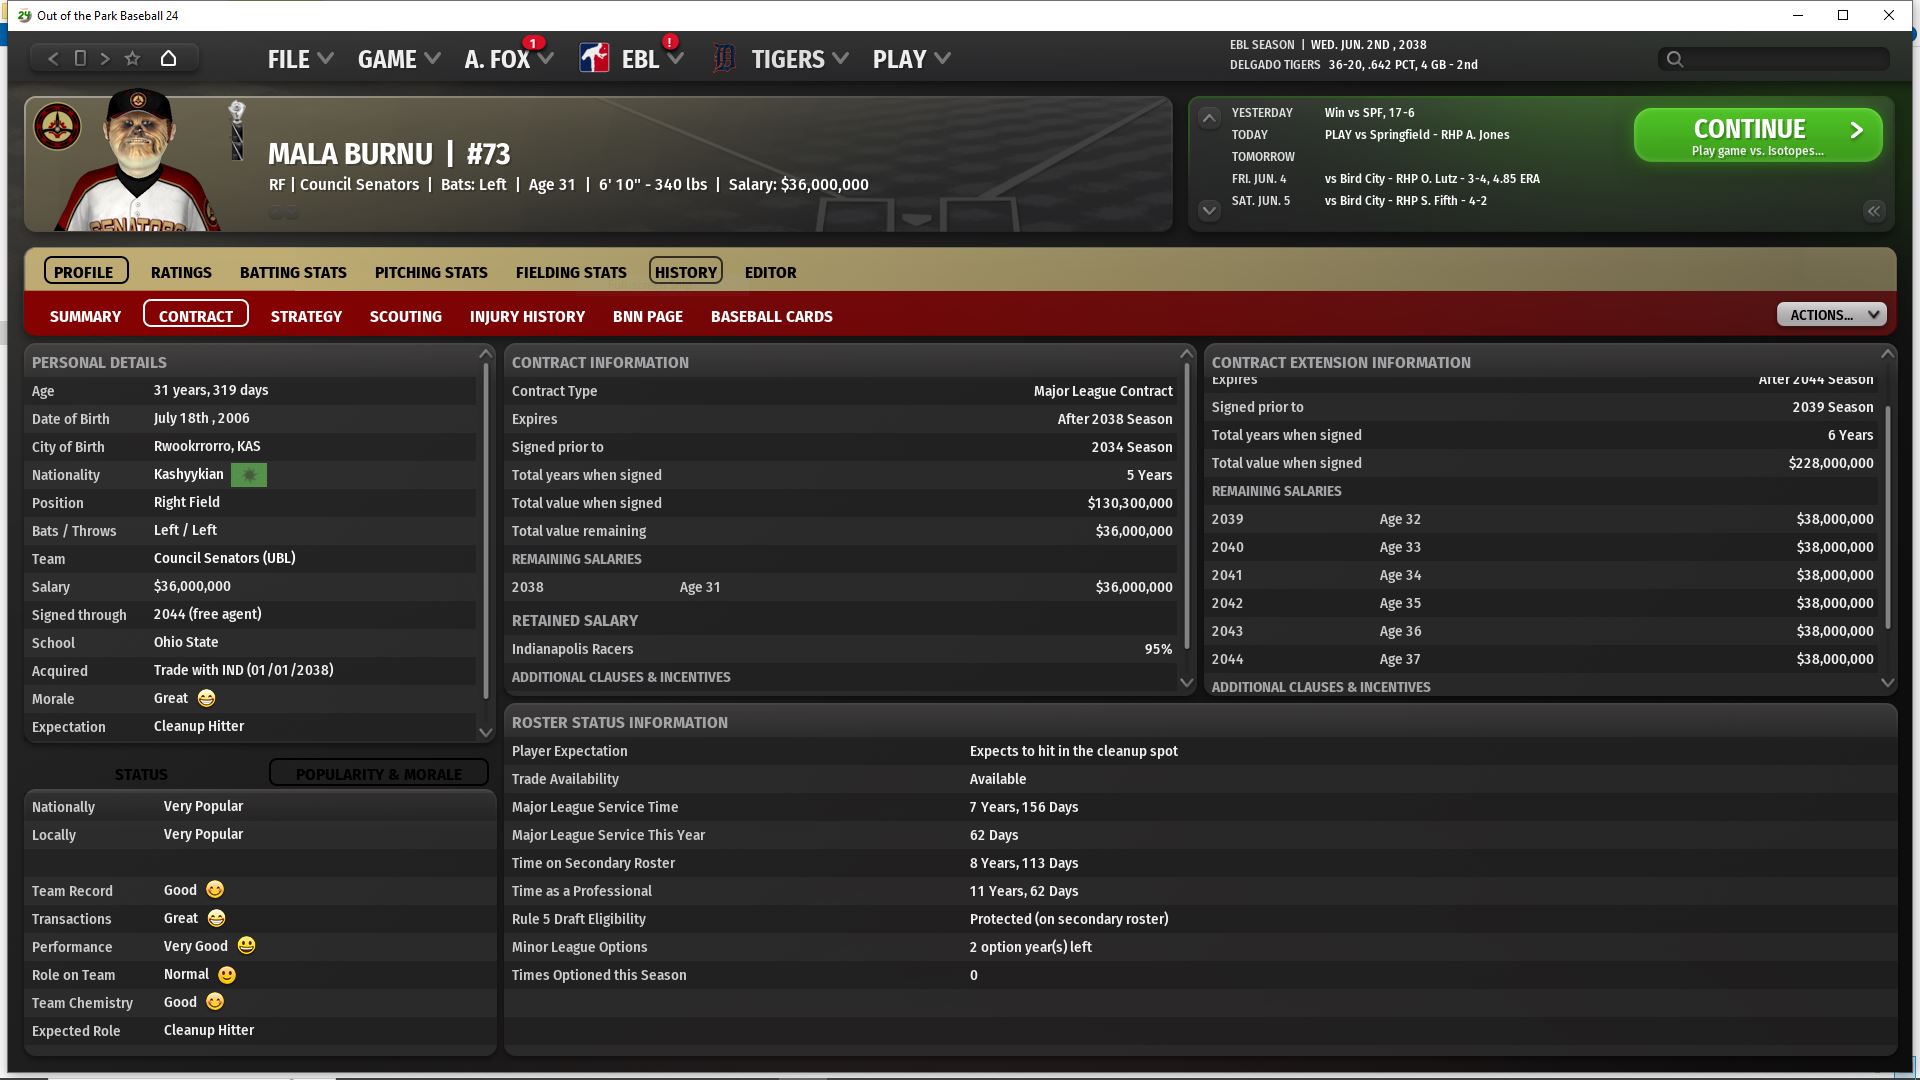Select the Status toggle tab
The width and height of the screenshot is (1920, 1080).
141,774
